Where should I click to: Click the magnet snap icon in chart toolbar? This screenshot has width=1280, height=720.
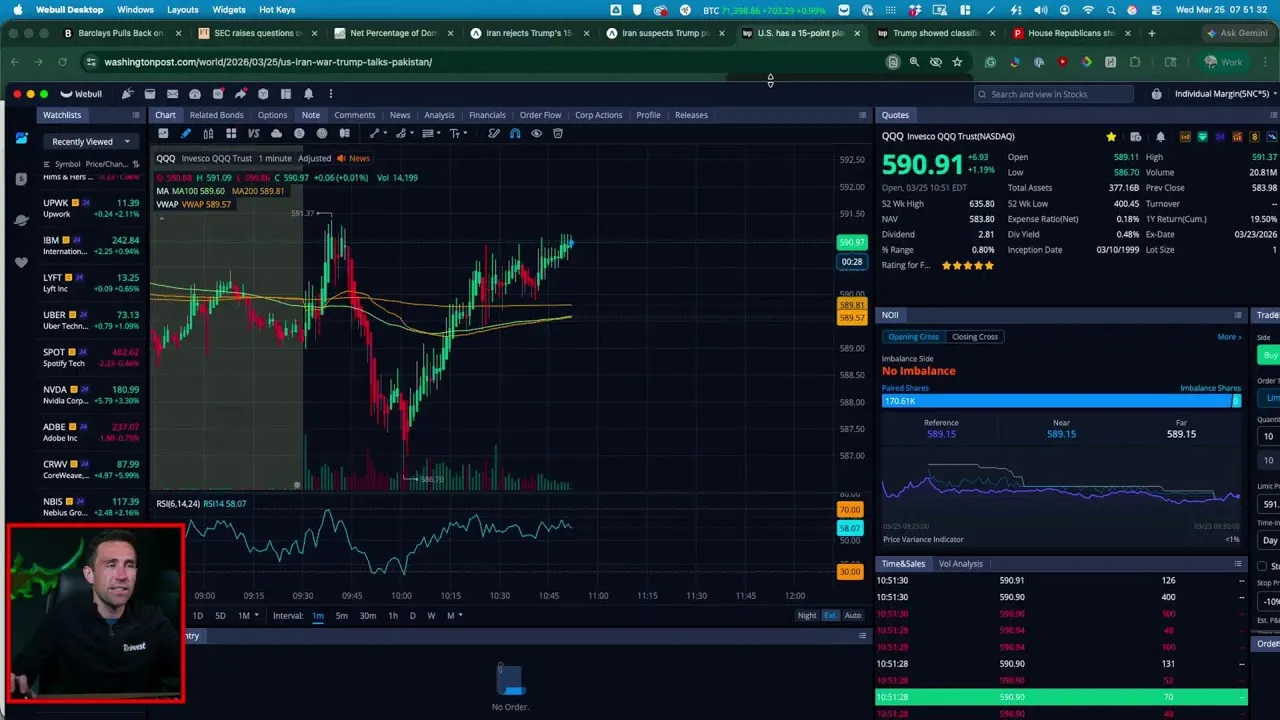pyautogui.click(x=515, y=133)
